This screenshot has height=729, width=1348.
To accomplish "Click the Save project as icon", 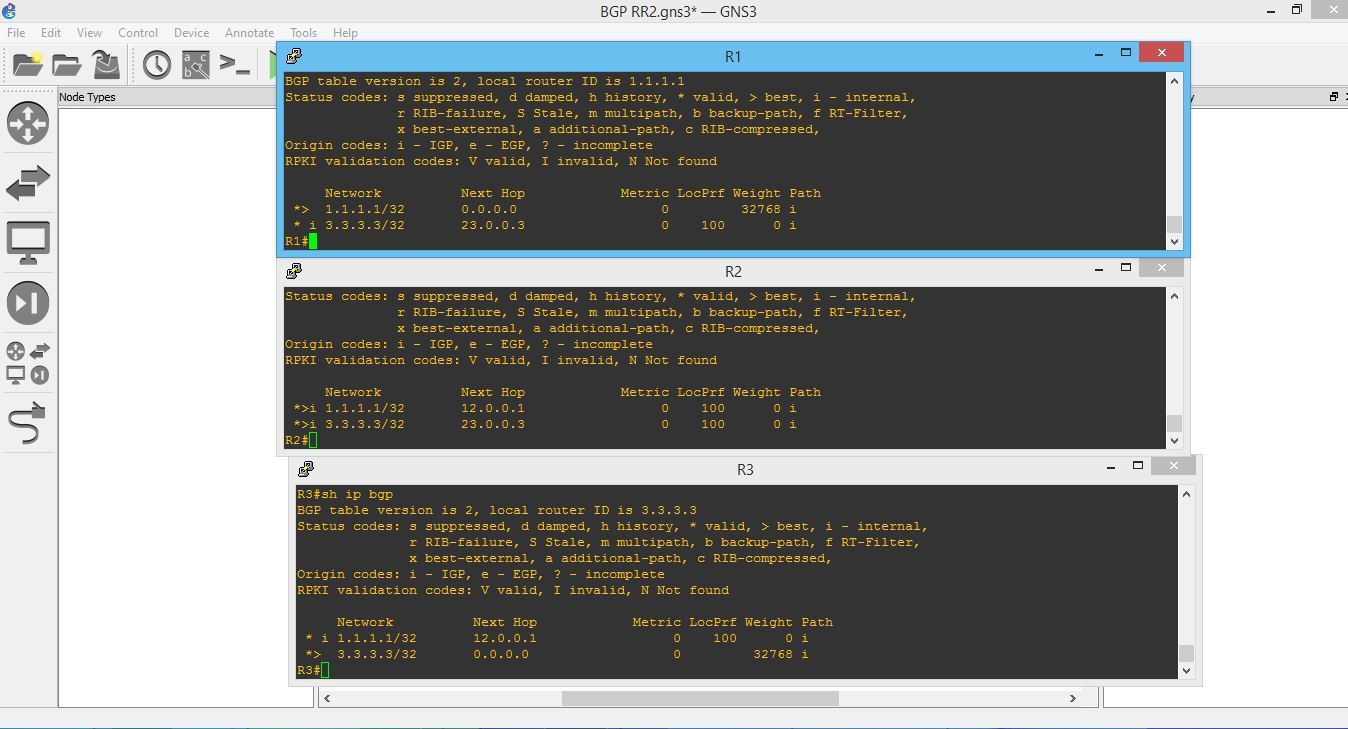I will 106,65.
